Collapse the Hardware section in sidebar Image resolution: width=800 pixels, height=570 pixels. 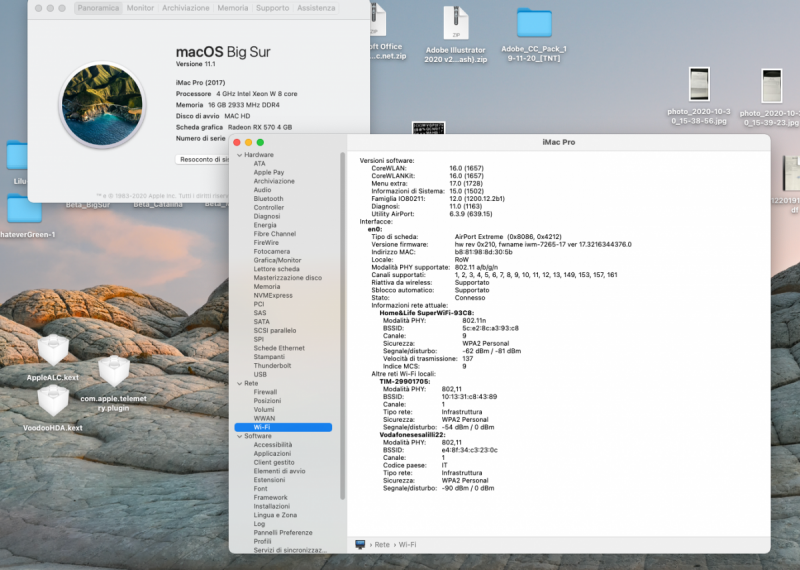(x=240, y=155)
